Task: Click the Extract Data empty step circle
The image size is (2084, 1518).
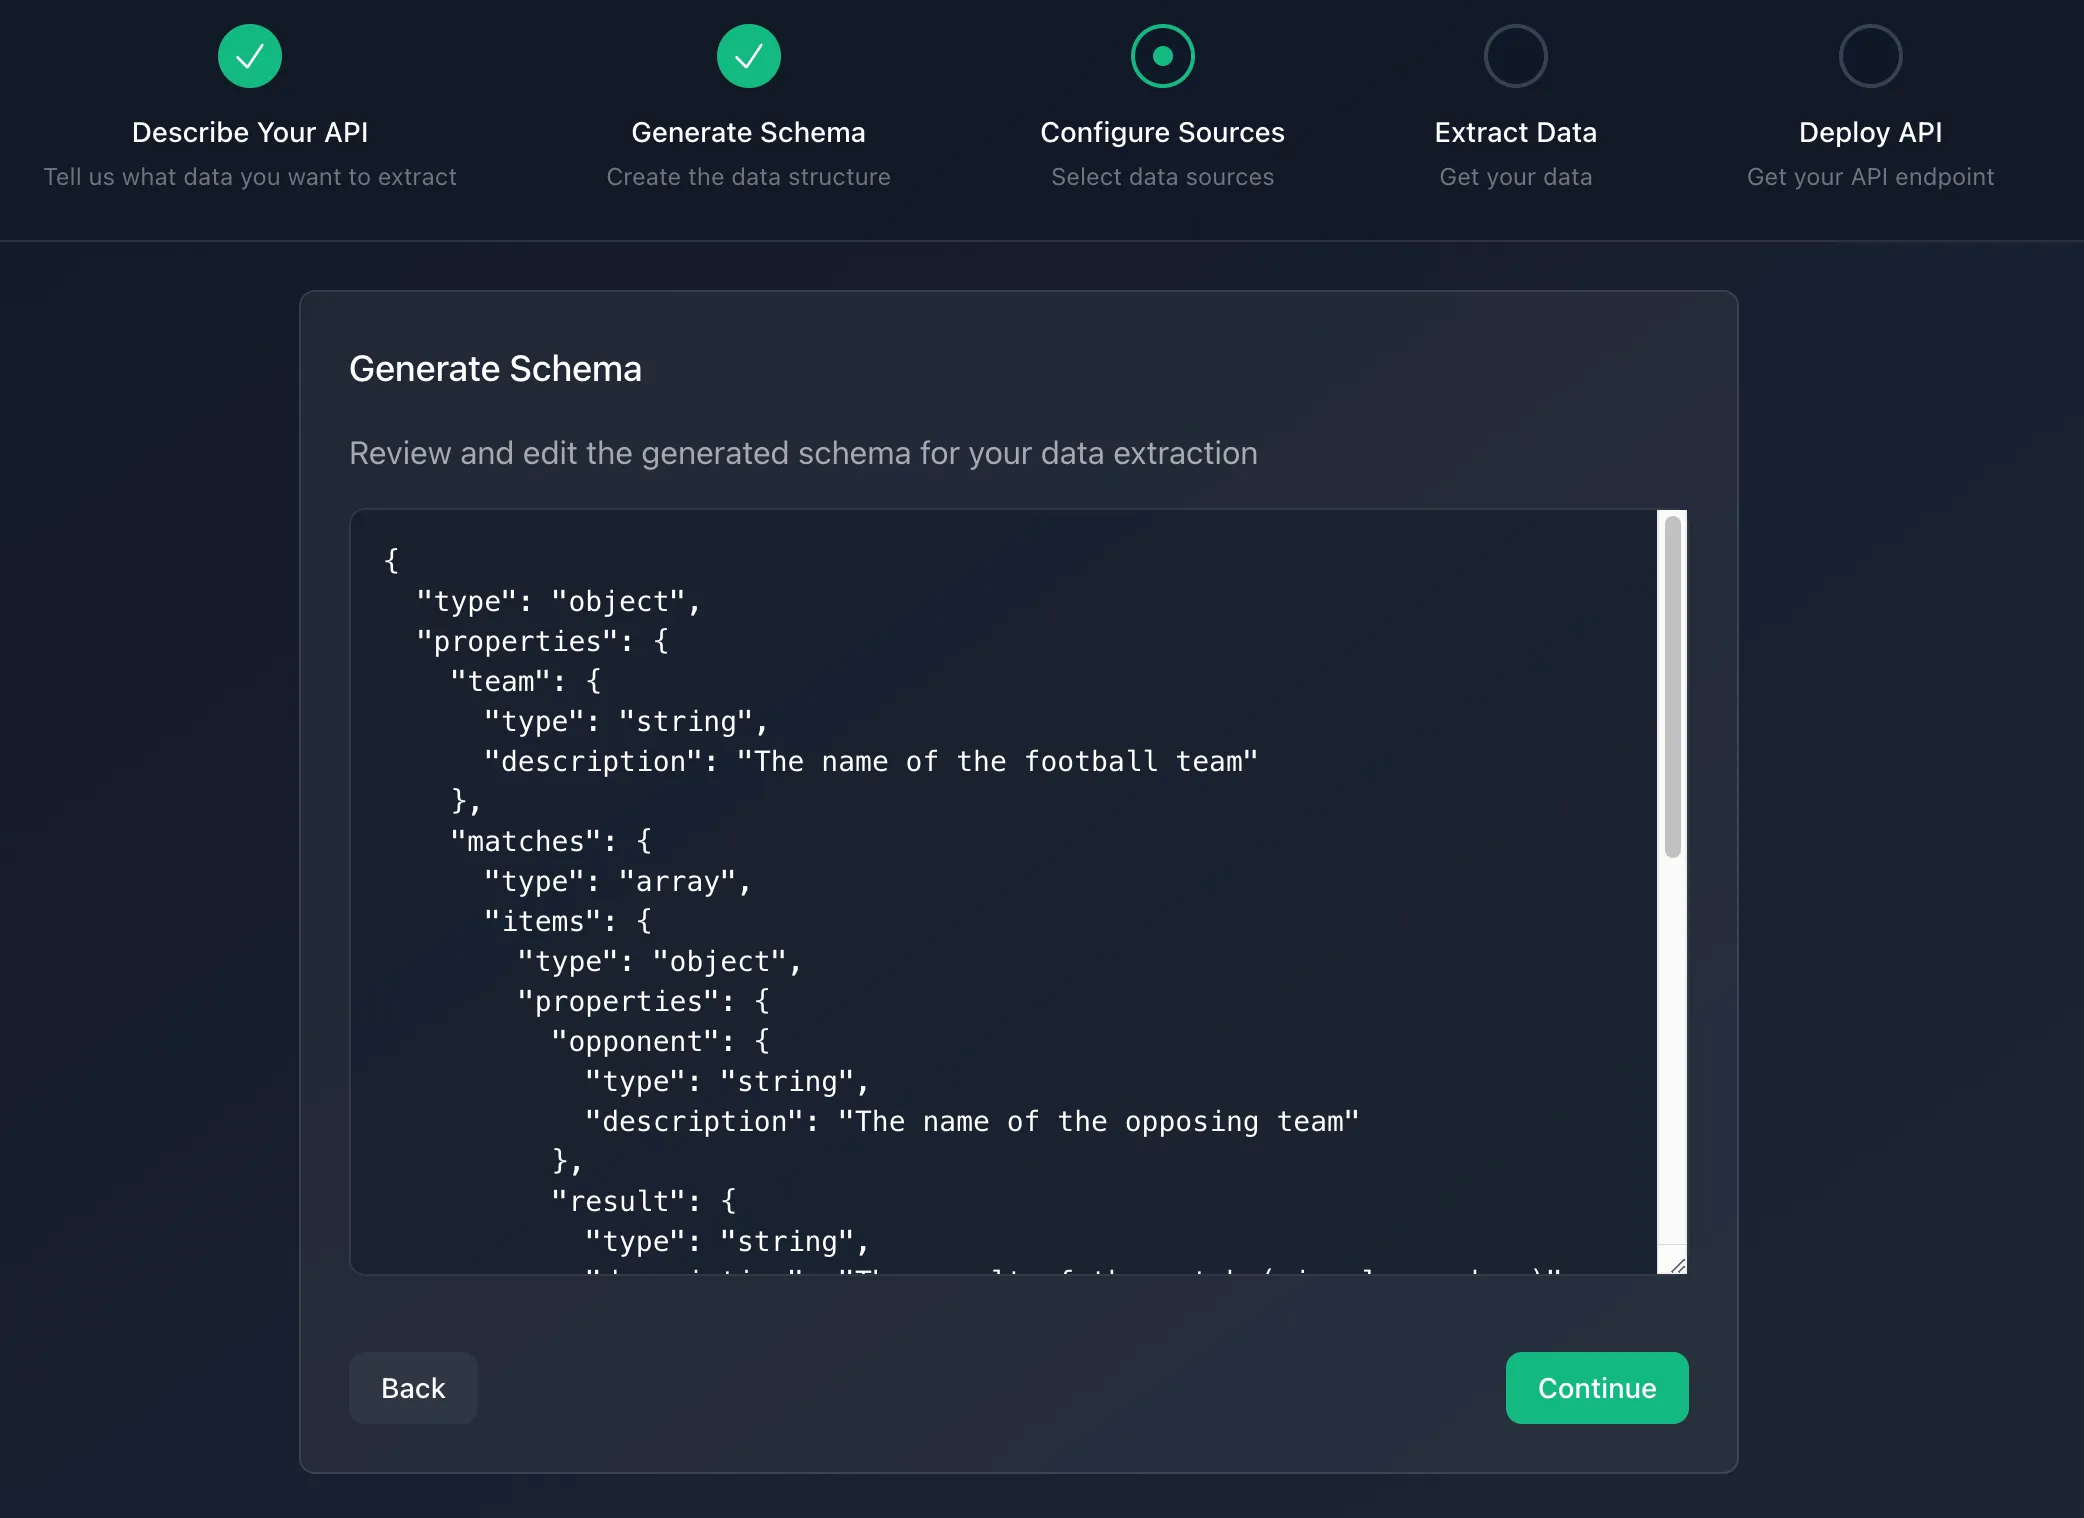Action: [1515, 56]
